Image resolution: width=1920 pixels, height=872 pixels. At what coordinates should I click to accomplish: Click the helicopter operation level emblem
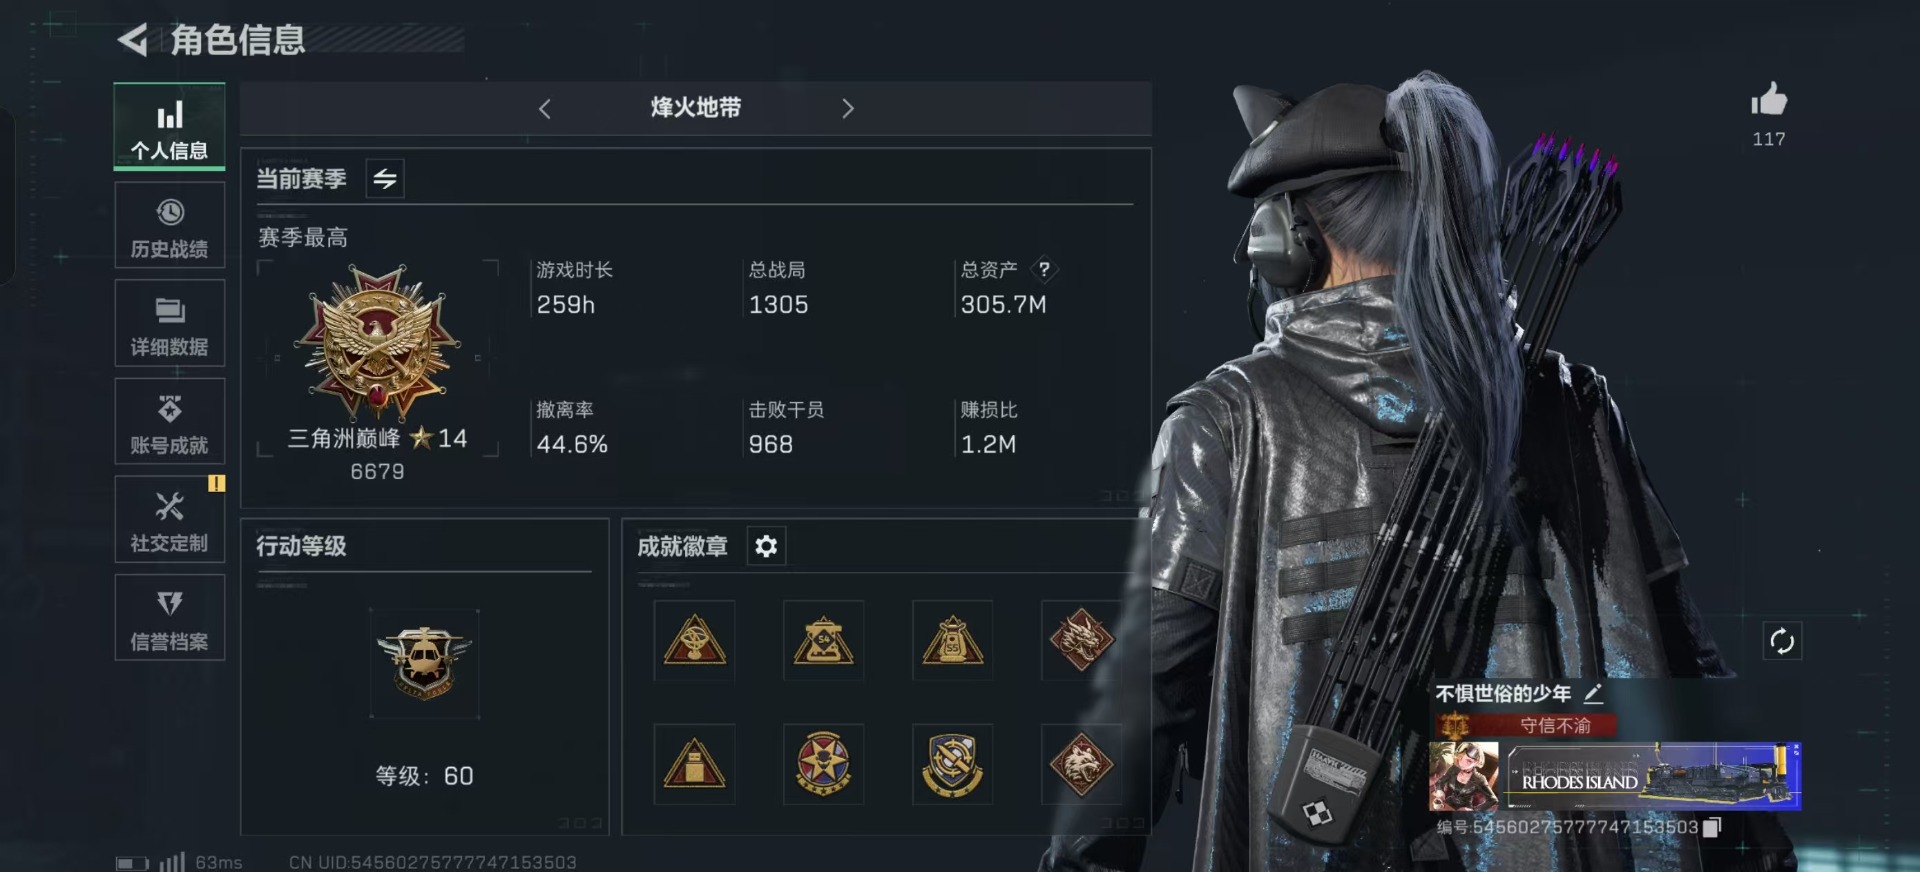click(424, 663)
